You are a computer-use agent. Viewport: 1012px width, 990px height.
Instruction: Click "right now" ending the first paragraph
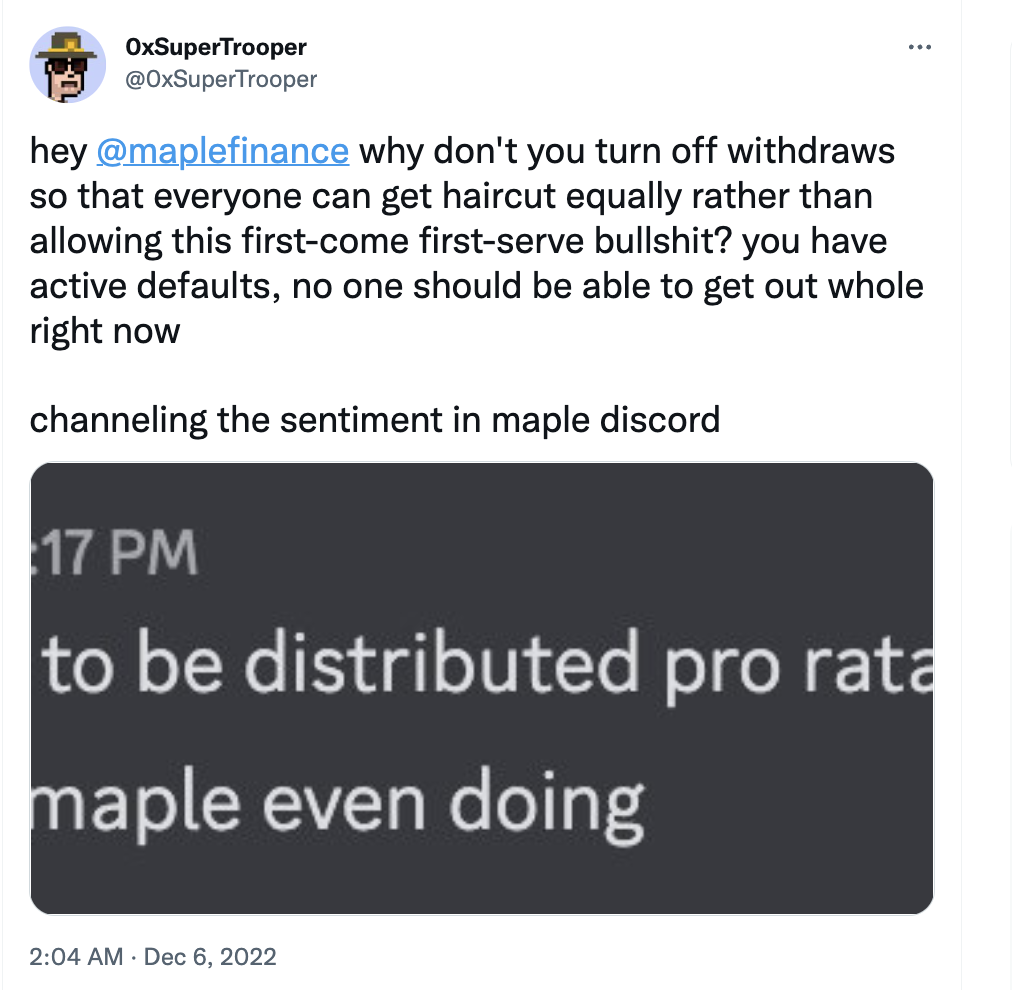point(105,330)
